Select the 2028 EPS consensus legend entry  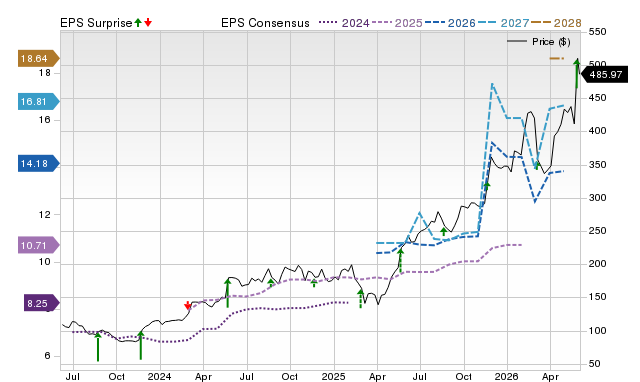point(556,23)
